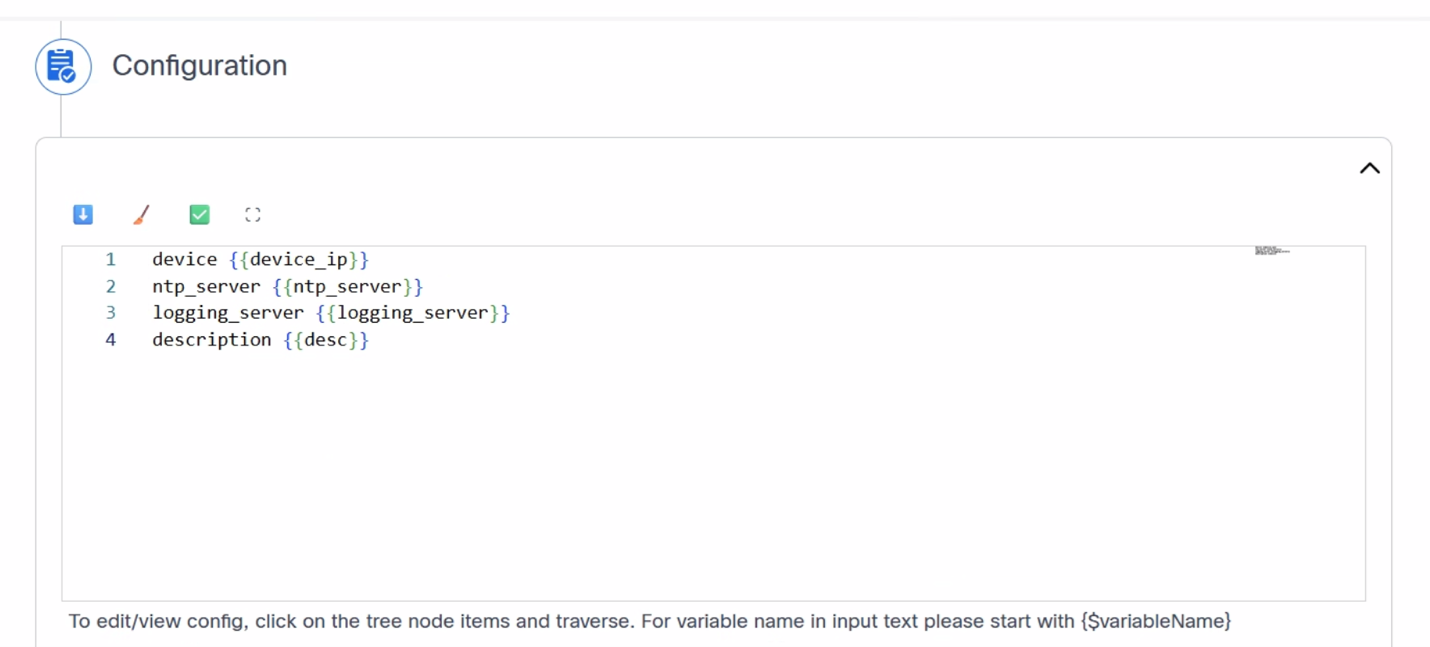Image resolution: width=1430 pixels, height=647 pixels.
Task: Click the fullscreen expand editor icon
Action: (x=253, y=214)
